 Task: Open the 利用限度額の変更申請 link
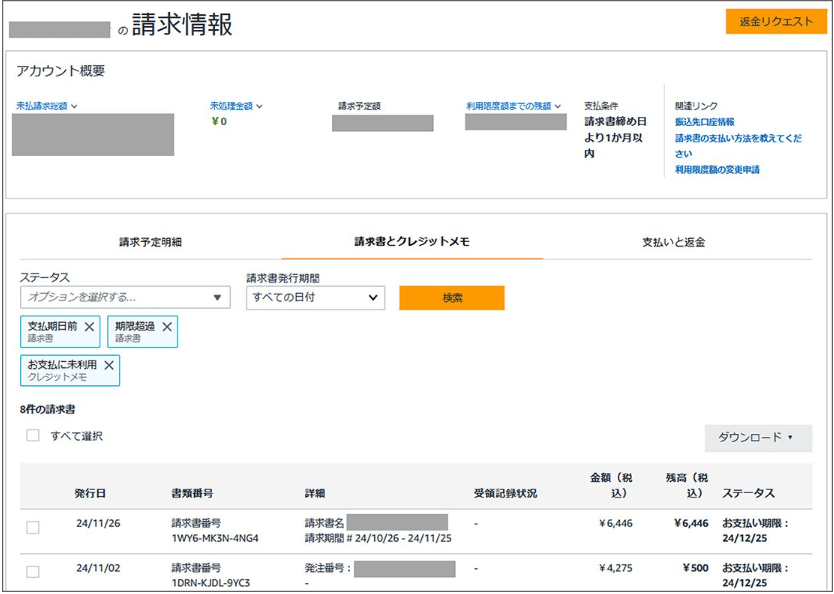click(717, 170)
